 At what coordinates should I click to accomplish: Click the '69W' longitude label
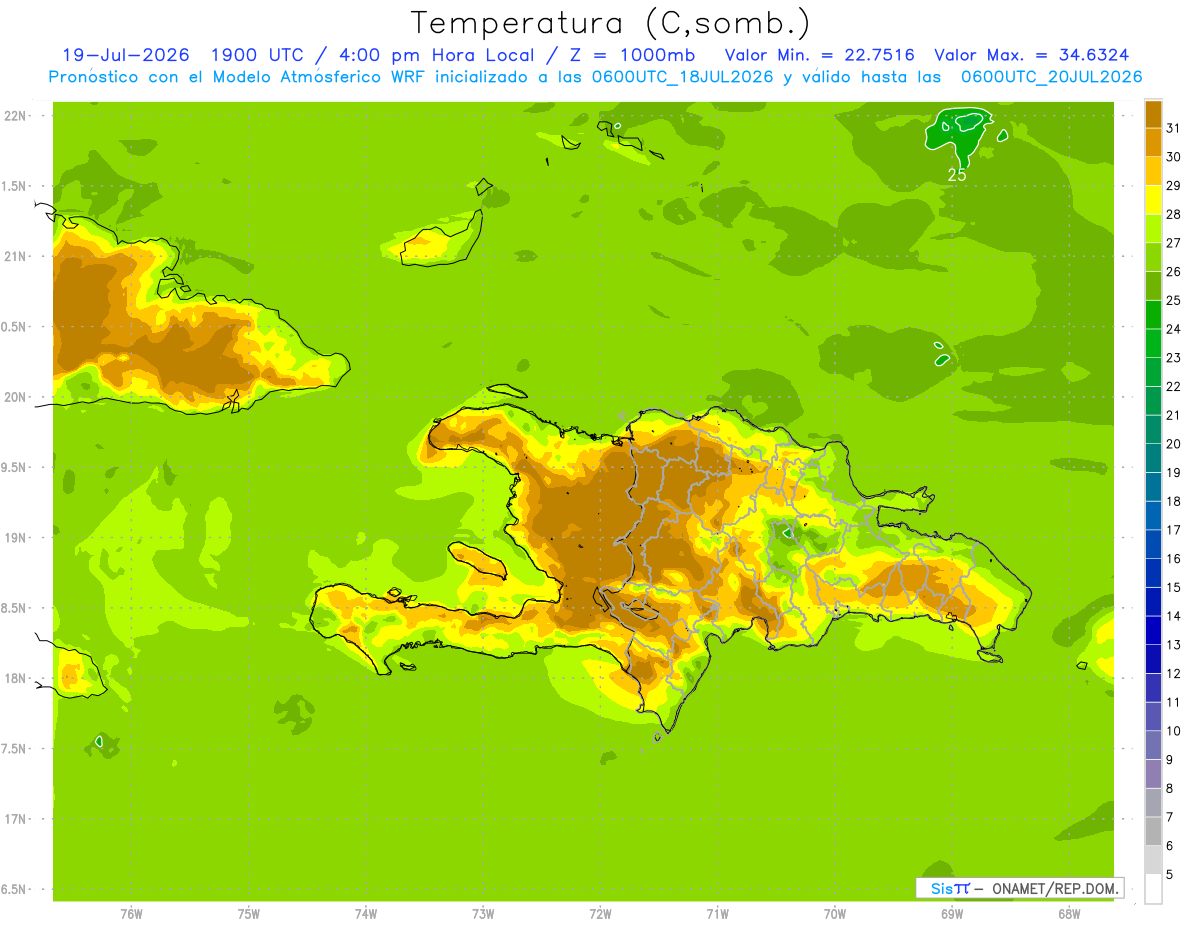point(952,914)
